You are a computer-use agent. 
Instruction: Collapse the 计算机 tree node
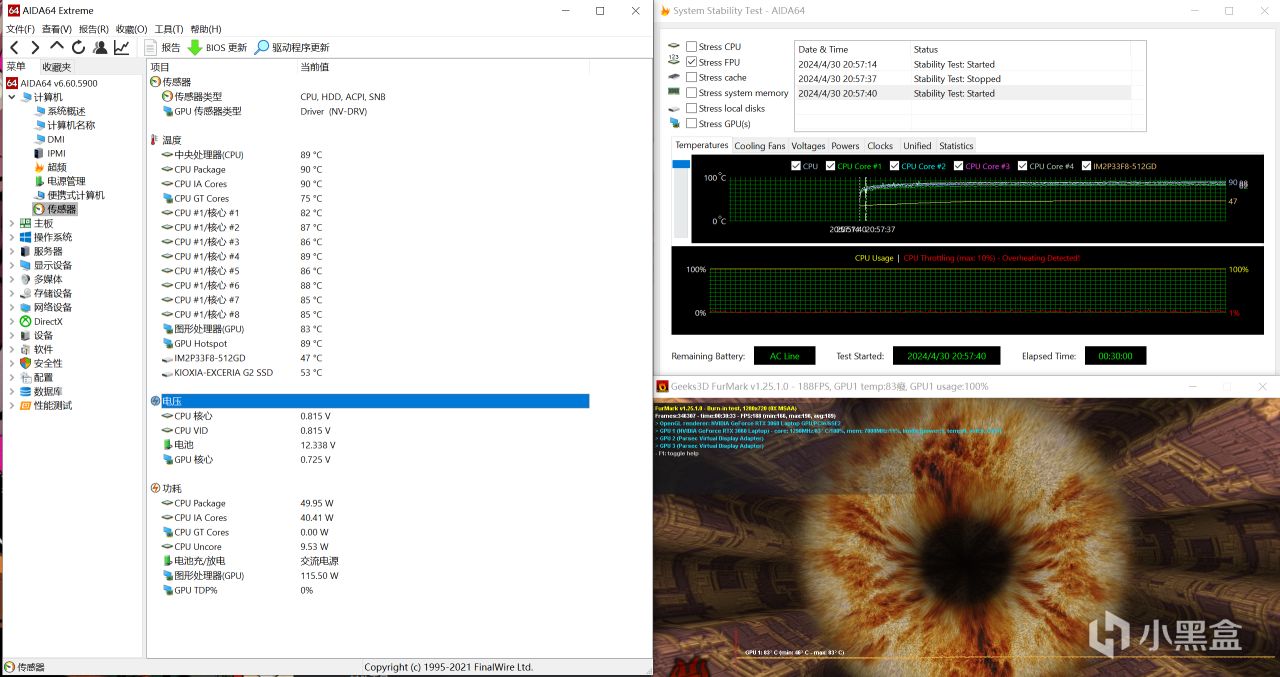tap(12, 97)
